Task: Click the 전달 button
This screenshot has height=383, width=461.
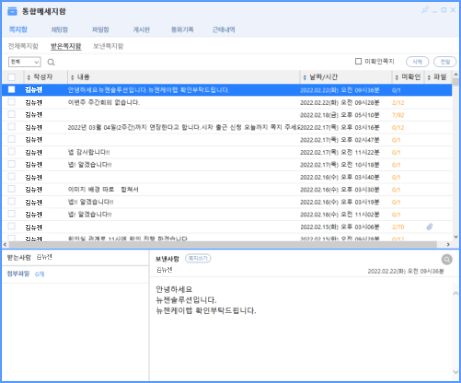Action: click(445, 62)
